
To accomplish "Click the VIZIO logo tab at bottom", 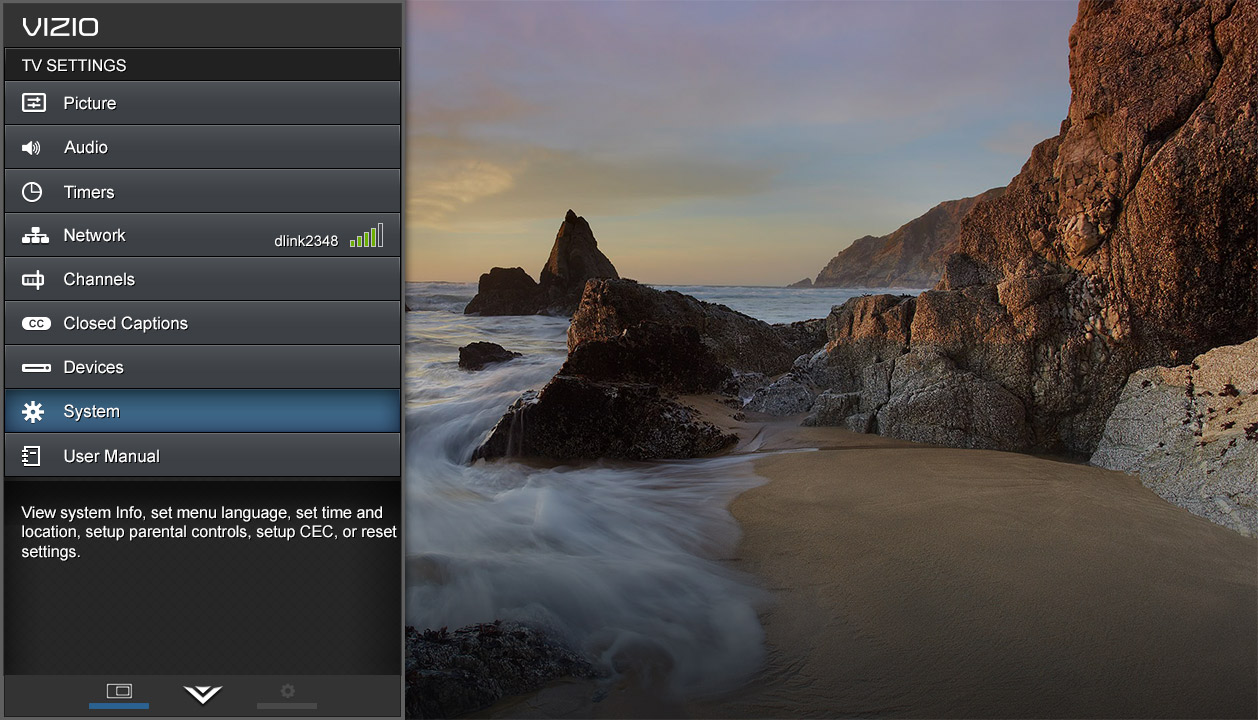I will coord(202,692).
